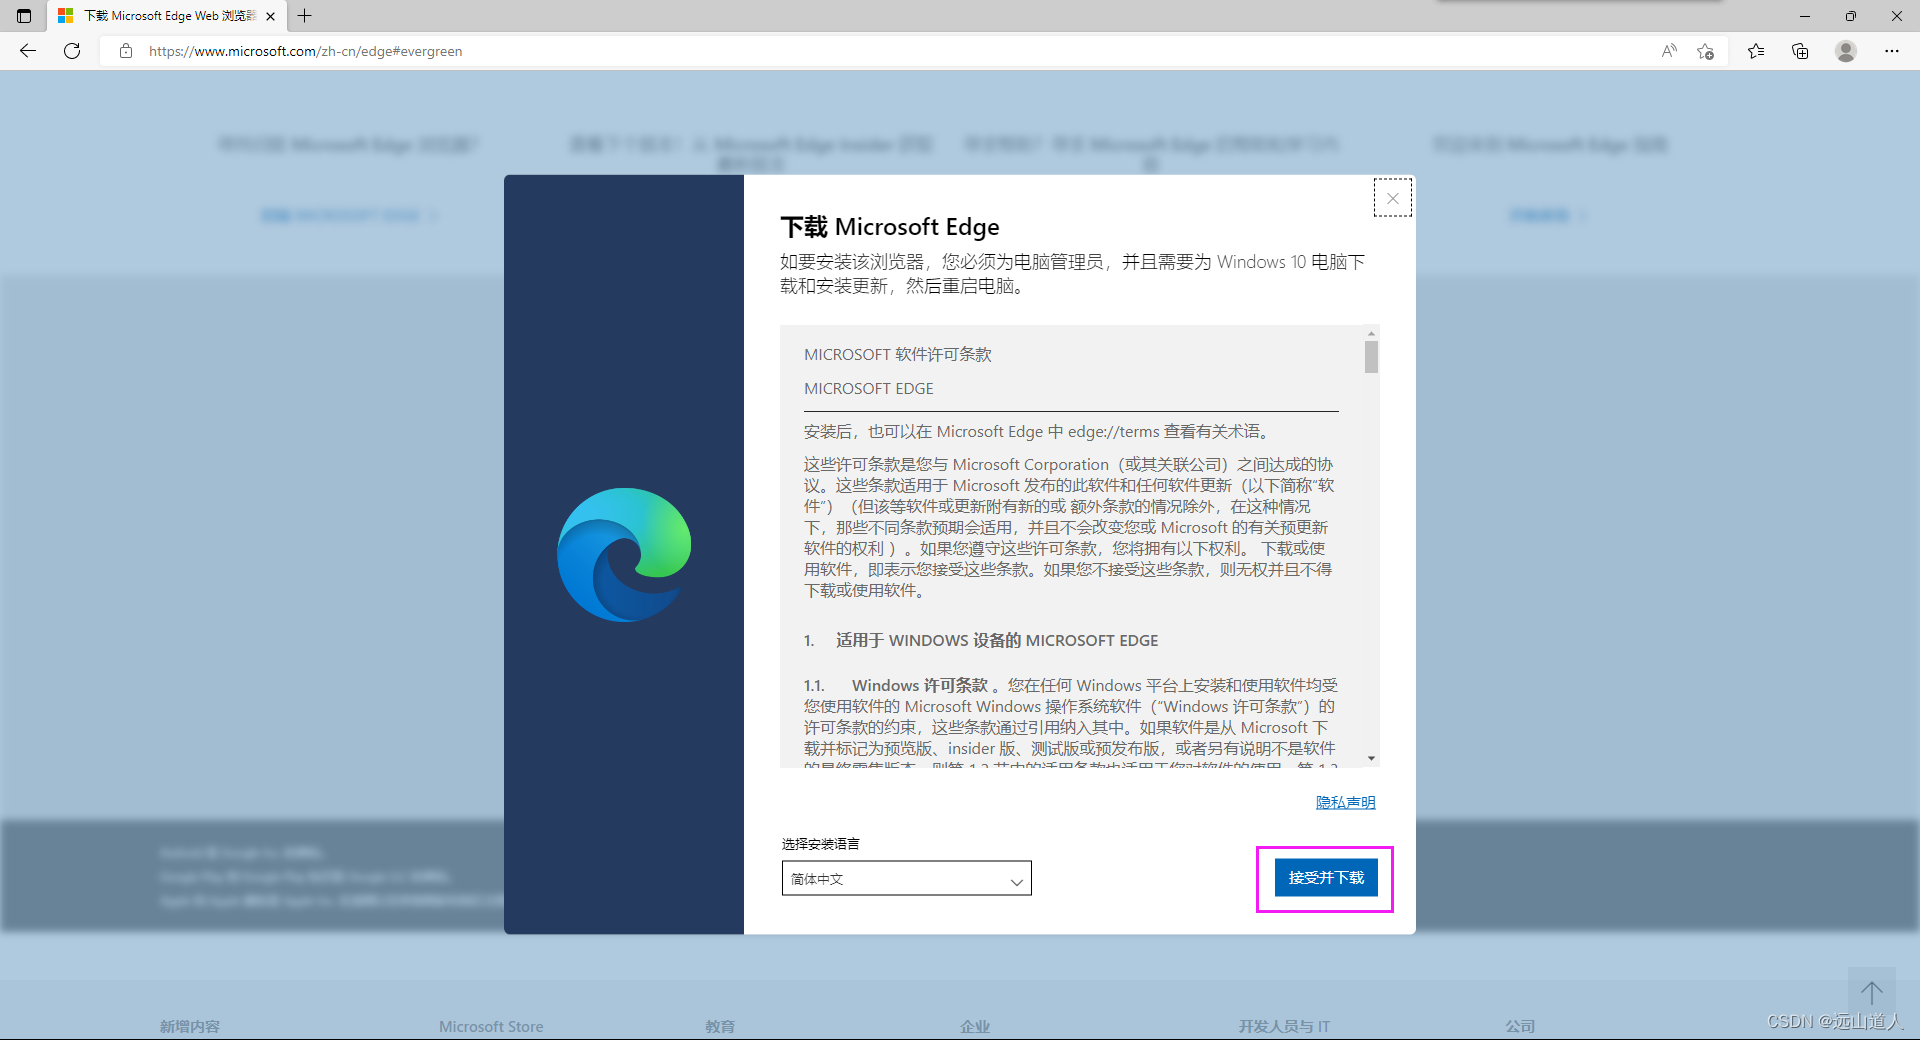Viewport: 1920px width, 1040px height.
Task: Click the MICROSOFT EDGE license title
Action: pos(869,388)
